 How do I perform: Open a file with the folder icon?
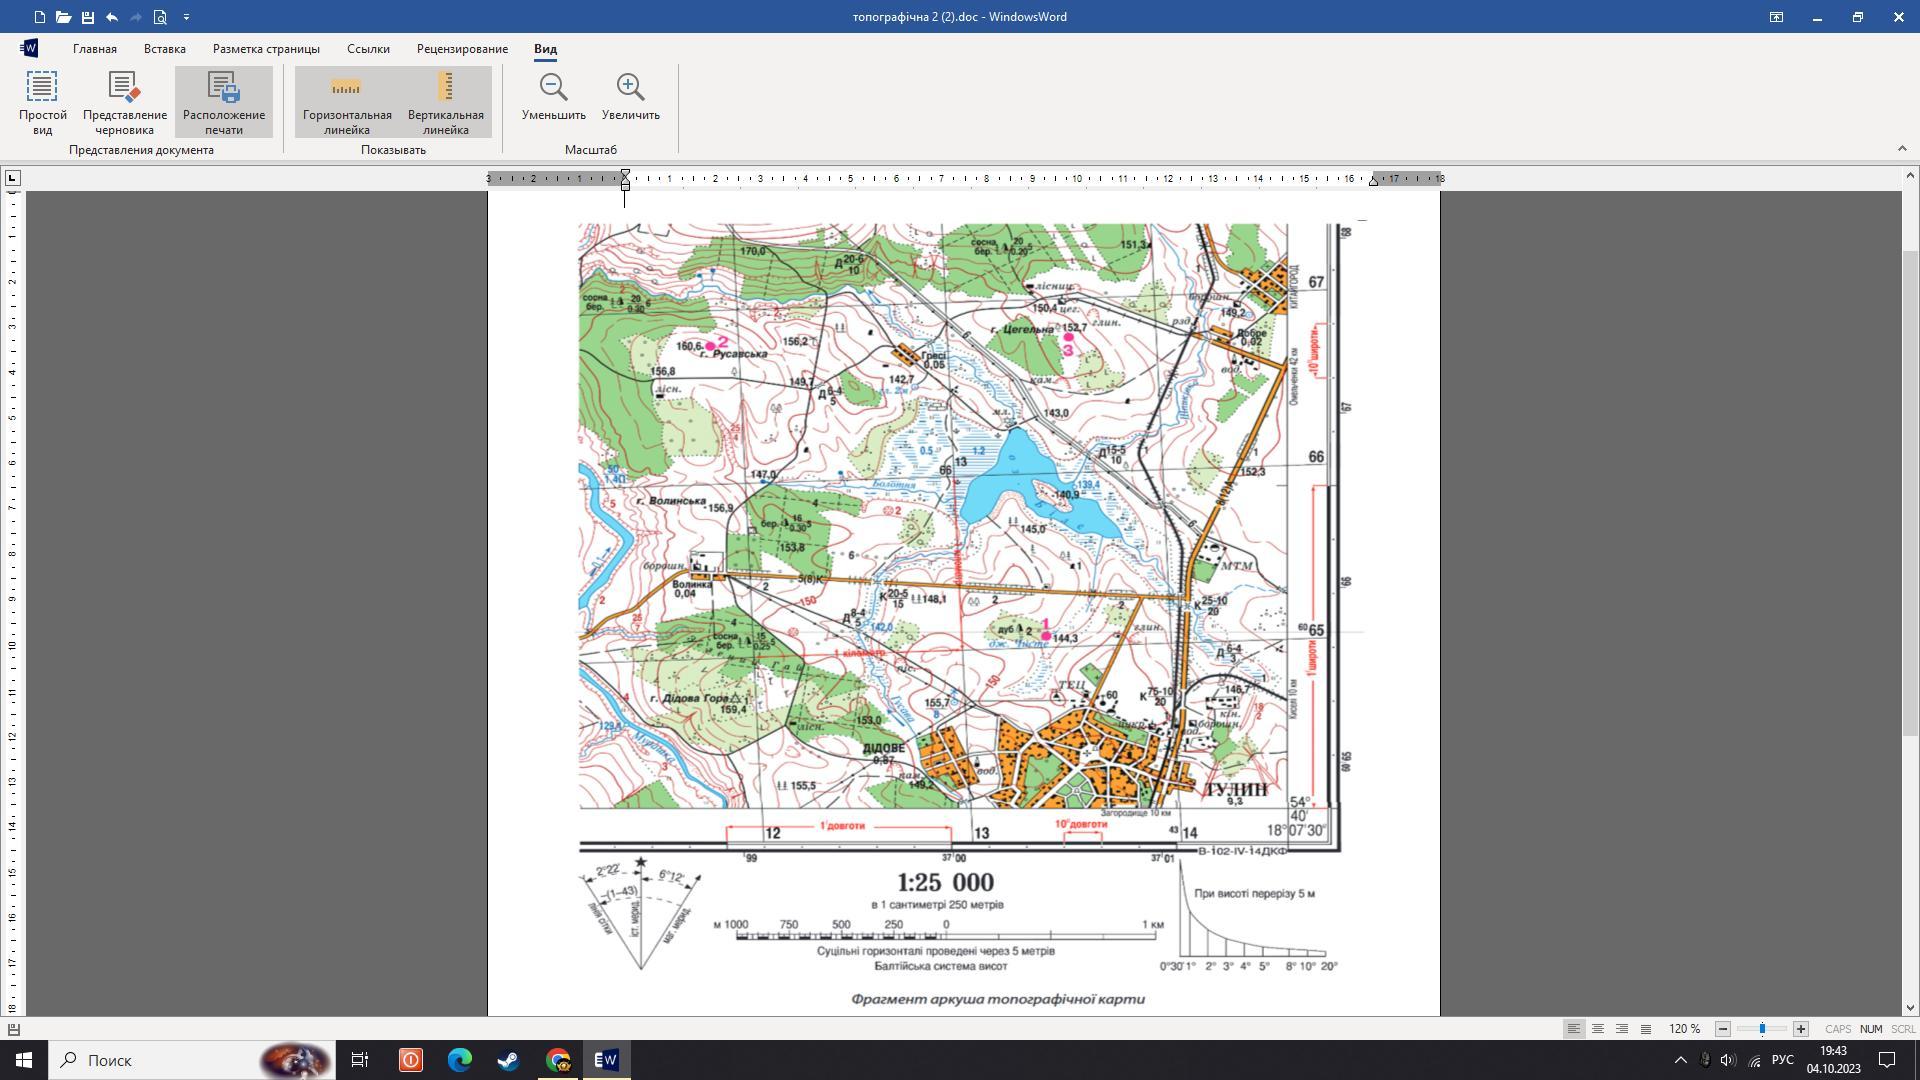(x=63, y=17)
